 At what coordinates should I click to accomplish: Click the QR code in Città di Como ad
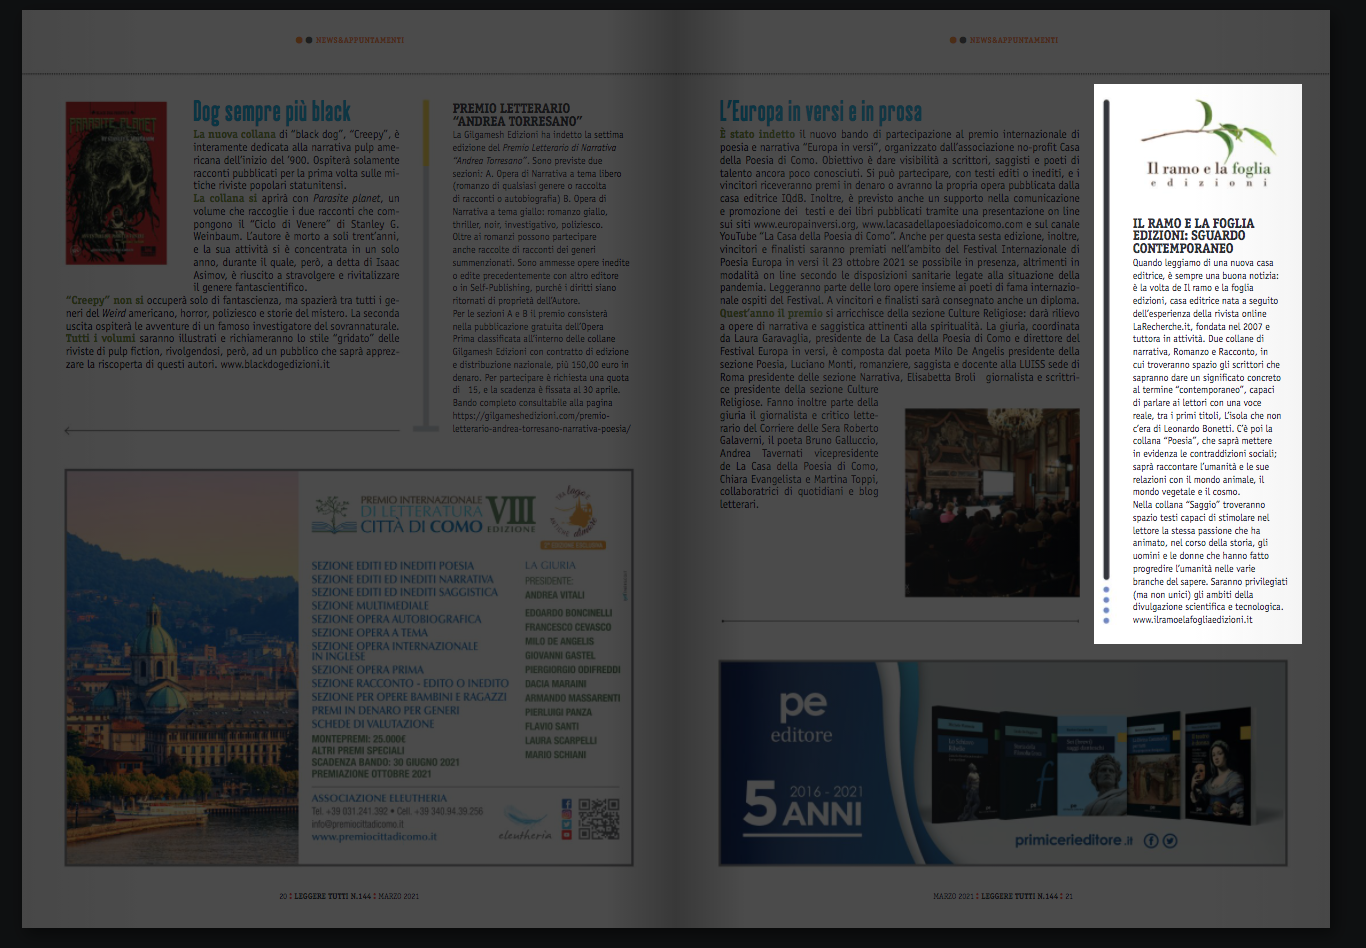[599, 819]
